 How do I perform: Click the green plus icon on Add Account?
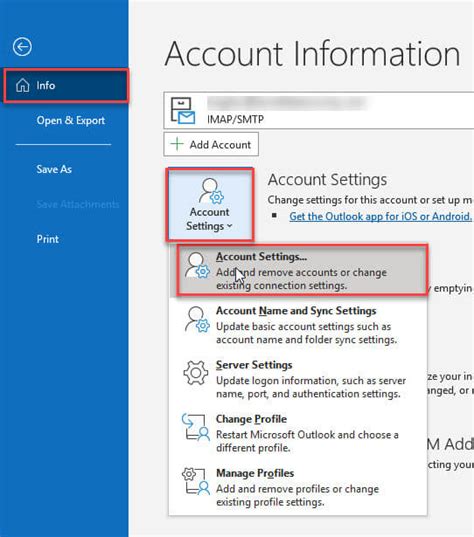pos(177,144)
